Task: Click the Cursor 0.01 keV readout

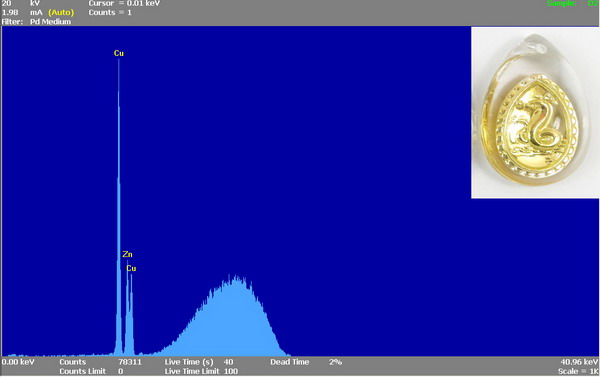Action: coord(124,3)
